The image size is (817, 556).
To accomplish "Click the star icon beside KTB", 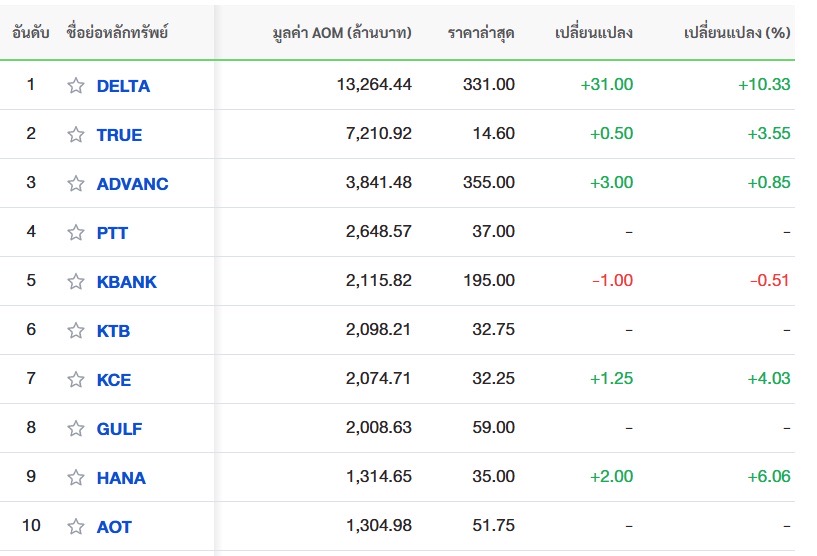I will (76, 330).
